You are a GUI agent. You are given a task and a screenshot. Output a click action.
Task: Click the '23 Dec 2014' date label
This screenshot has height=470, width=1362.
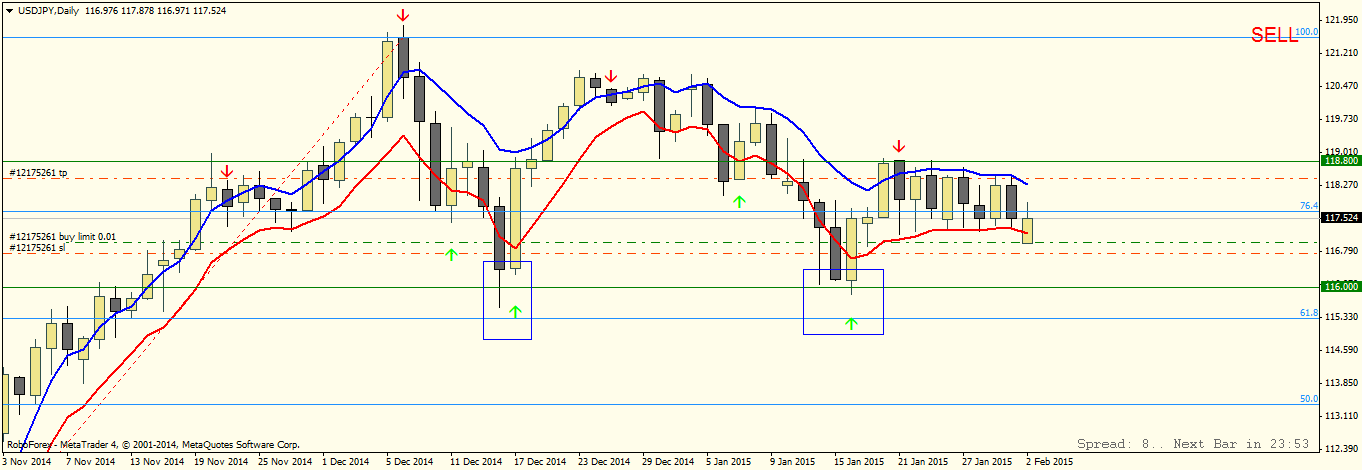604,462
